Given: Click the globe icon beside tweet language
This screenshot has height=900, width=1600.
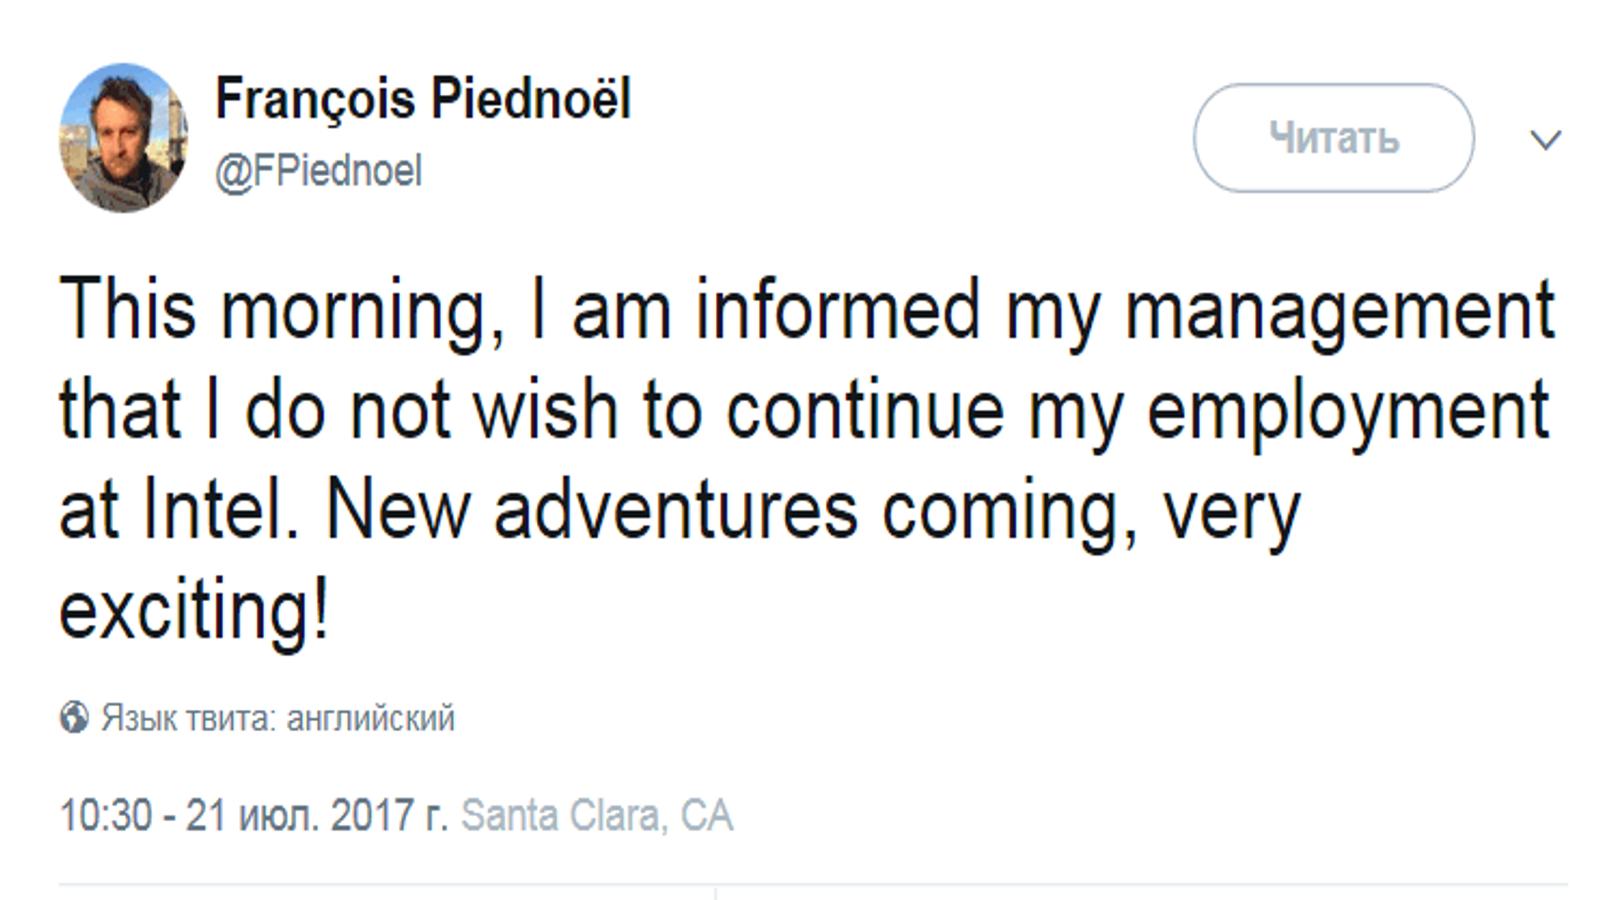Looking at the screenshot, I should click(x=74, y=717).
